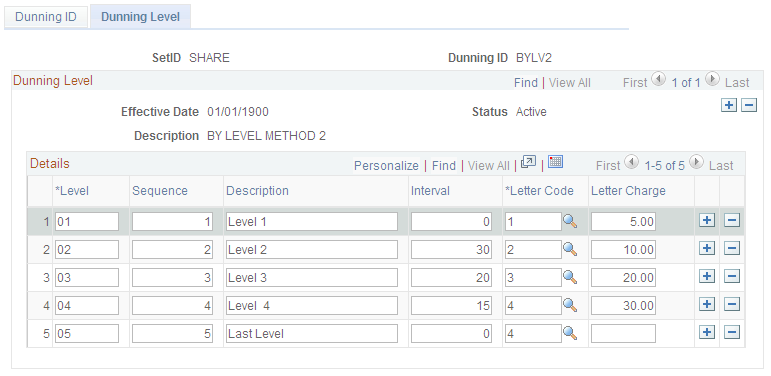Click Sequence field with value 4
The image size is (771, 376).
[173, 306]
